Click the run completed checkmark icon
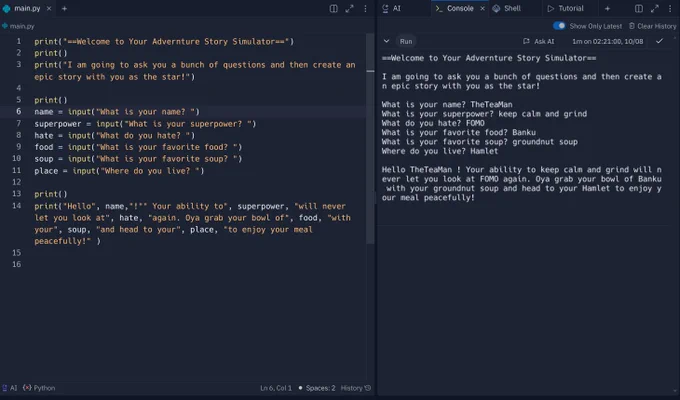This screenshot has height=400, width=680. [x=659, y=41]
